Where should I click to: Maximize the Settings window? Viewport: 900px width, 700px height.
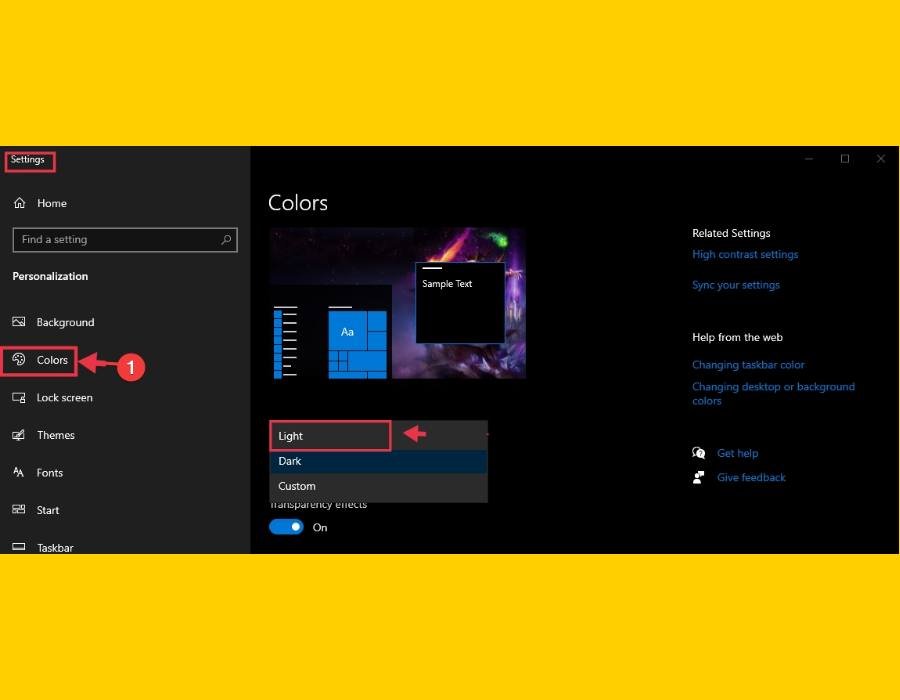coord(845,158)
